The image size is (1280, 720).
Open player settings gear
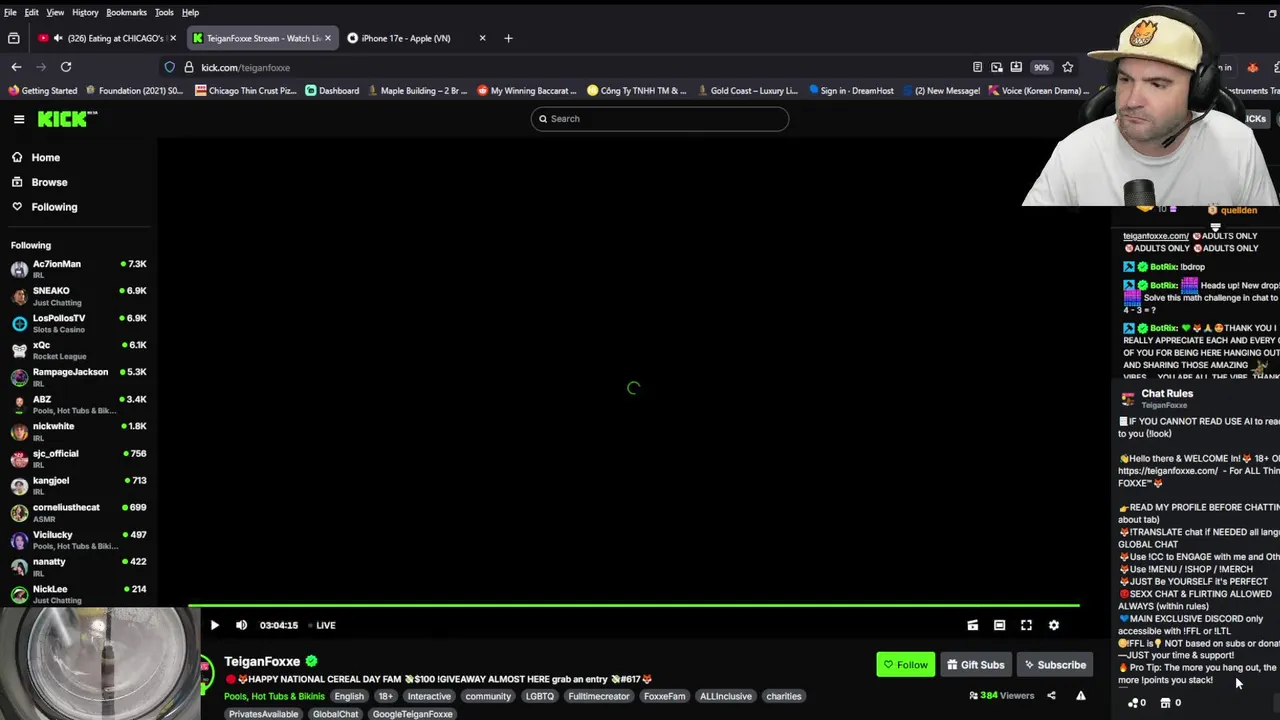pos(1053,625)
